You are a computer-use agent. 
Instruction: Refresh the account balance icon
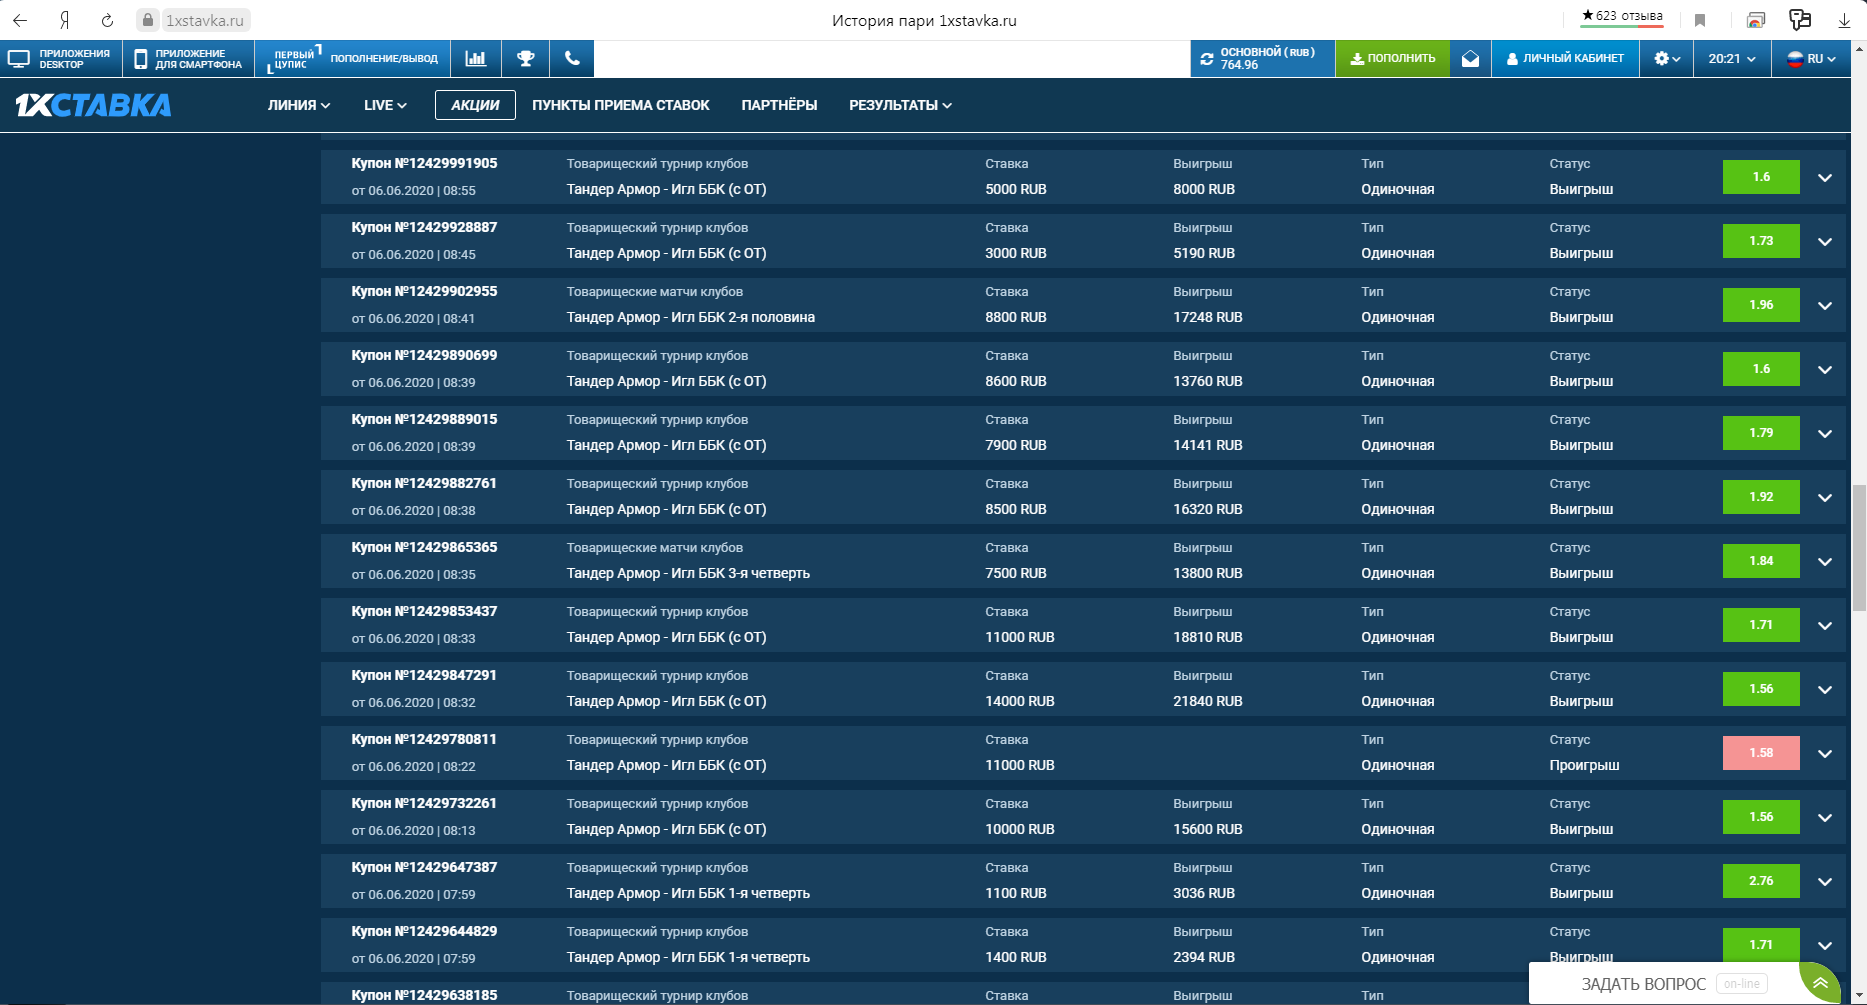coord(1207,59)
